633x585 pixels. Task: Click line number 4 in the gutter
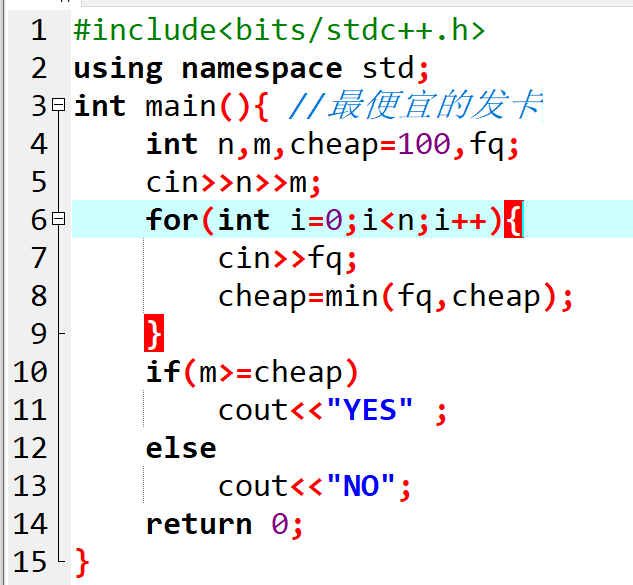click(x=39, y=144)
